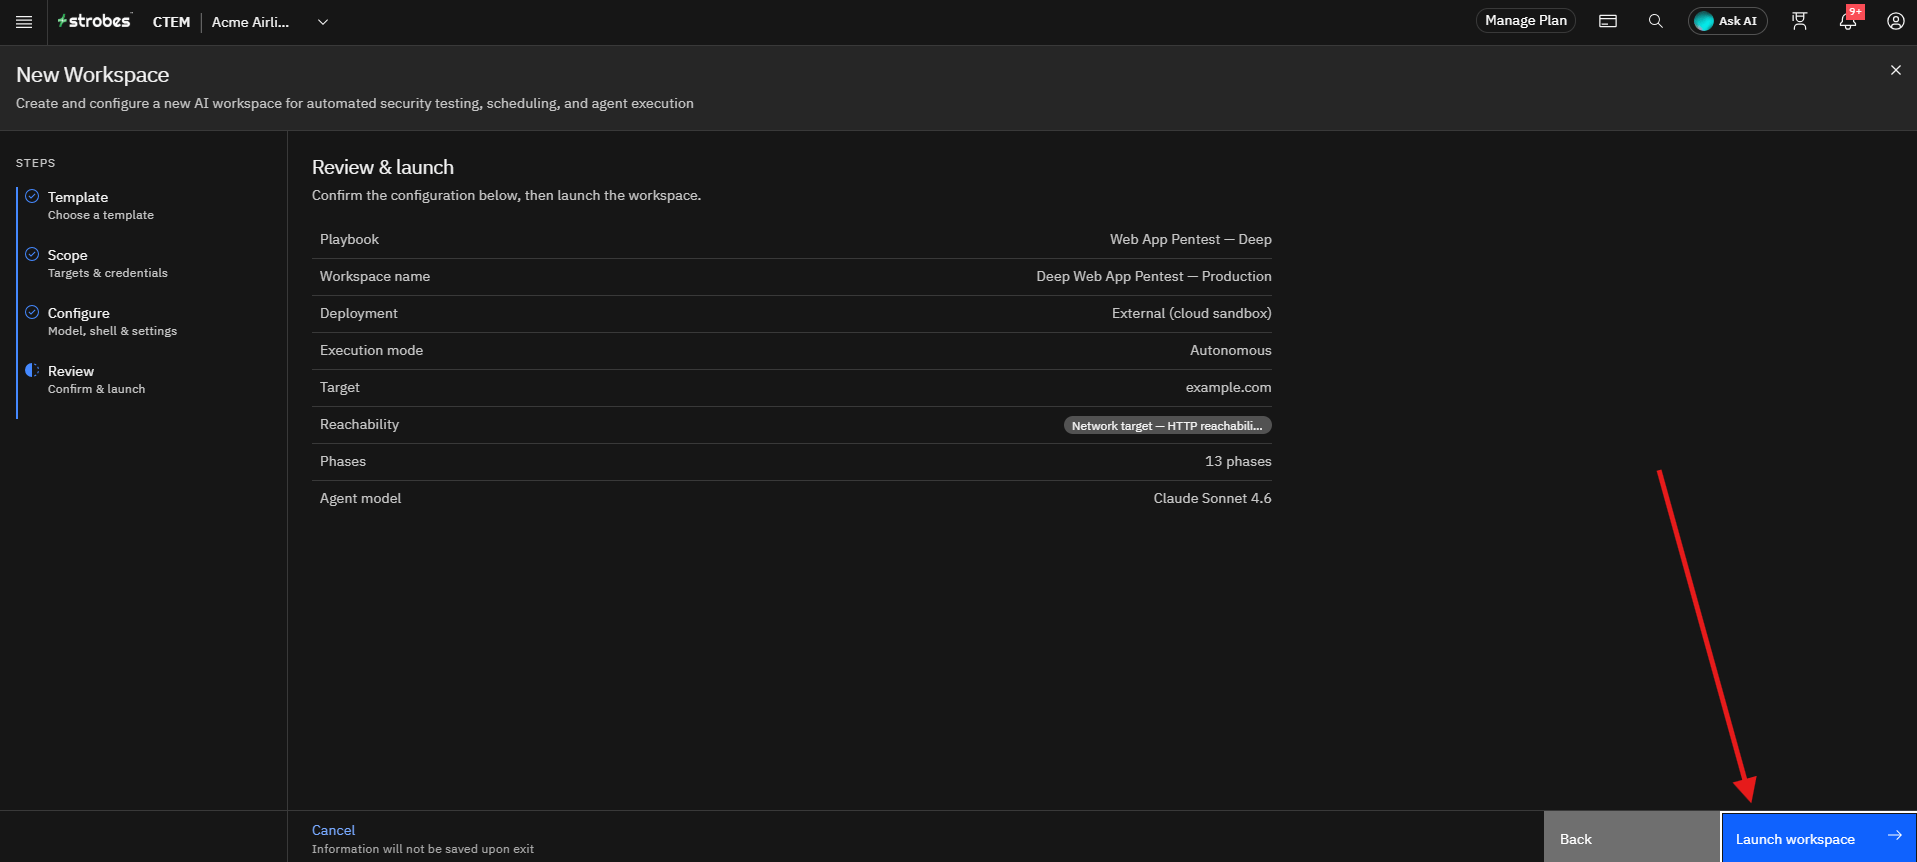Open the user profile icon
Image resolution: width=1917 pixels, height=862 pixels.
(x=1895, y=21)
